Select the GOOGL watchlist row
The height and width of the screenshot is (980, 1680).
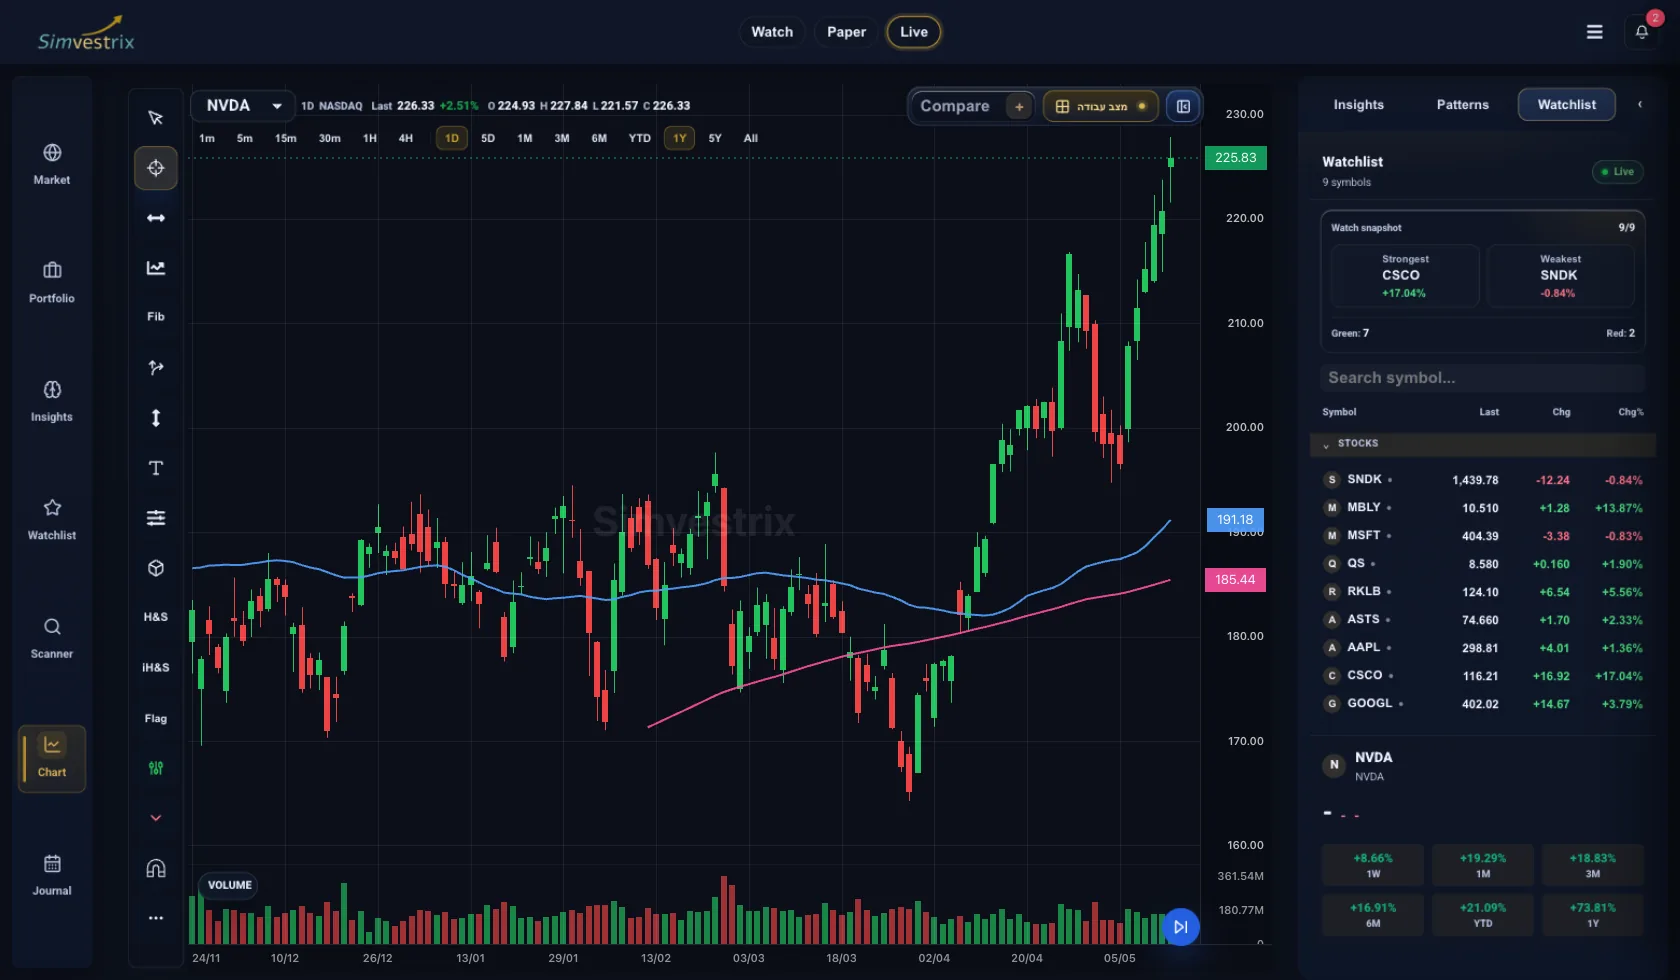click(x=1482, y=704)
